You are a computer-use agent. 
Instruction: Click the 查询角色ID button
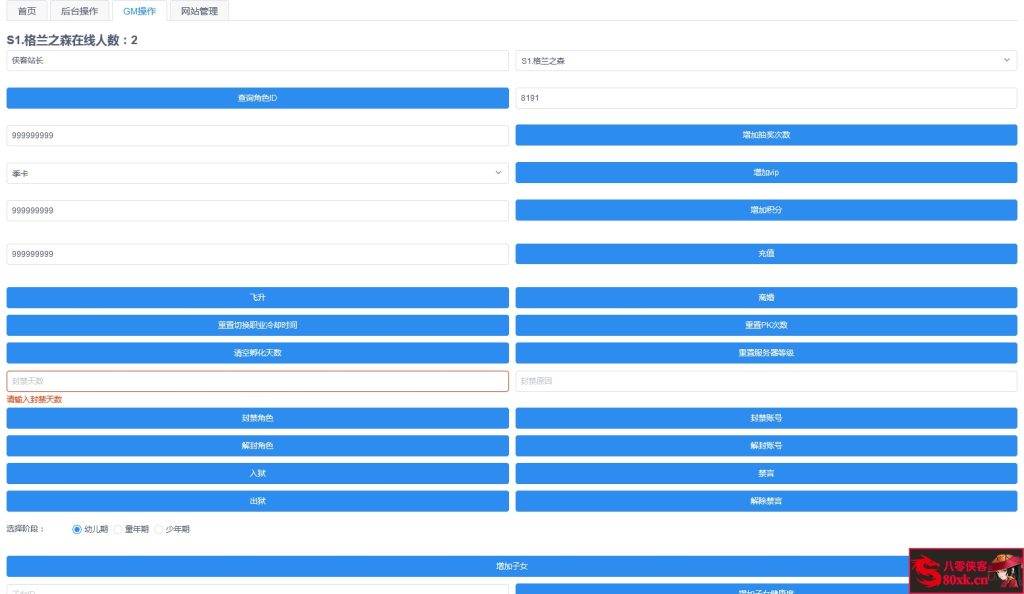pyautogui.click(x=257, y=98)
